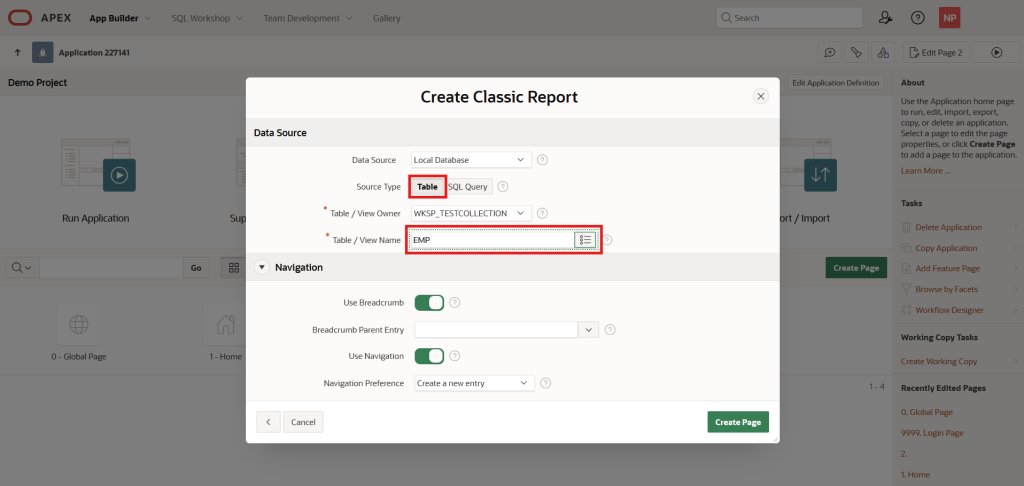Open the Help question-mark menu
This screenshot has height=486, width=1024.
tap(918, 18)
